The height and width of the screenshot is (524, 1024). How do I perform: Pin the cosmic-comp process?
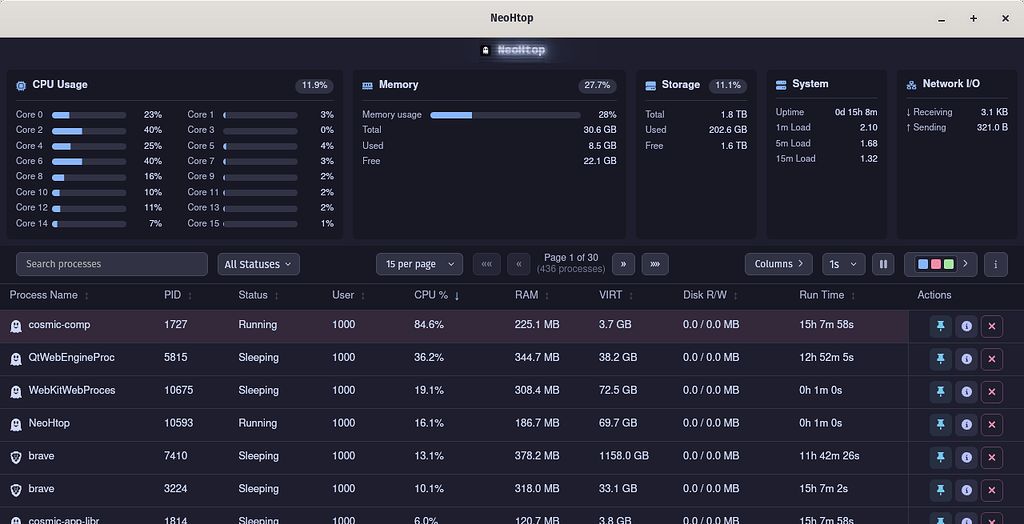click(x=940, y=326)
